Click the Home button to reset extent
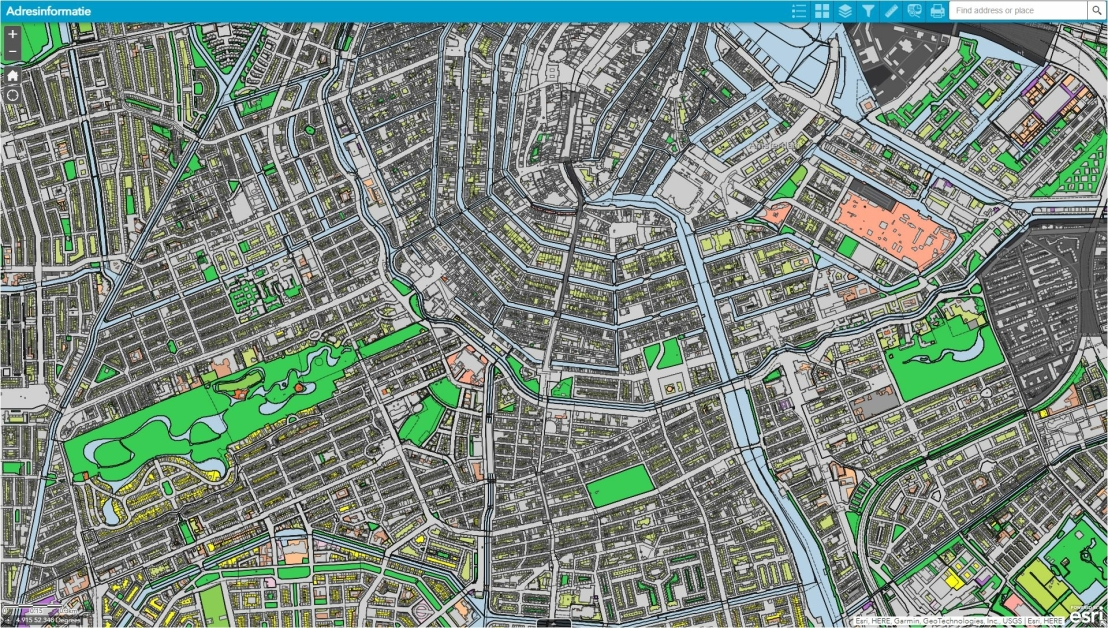Image resolution: width=1108 pixels, height=628 pixels. coord(11,73)
